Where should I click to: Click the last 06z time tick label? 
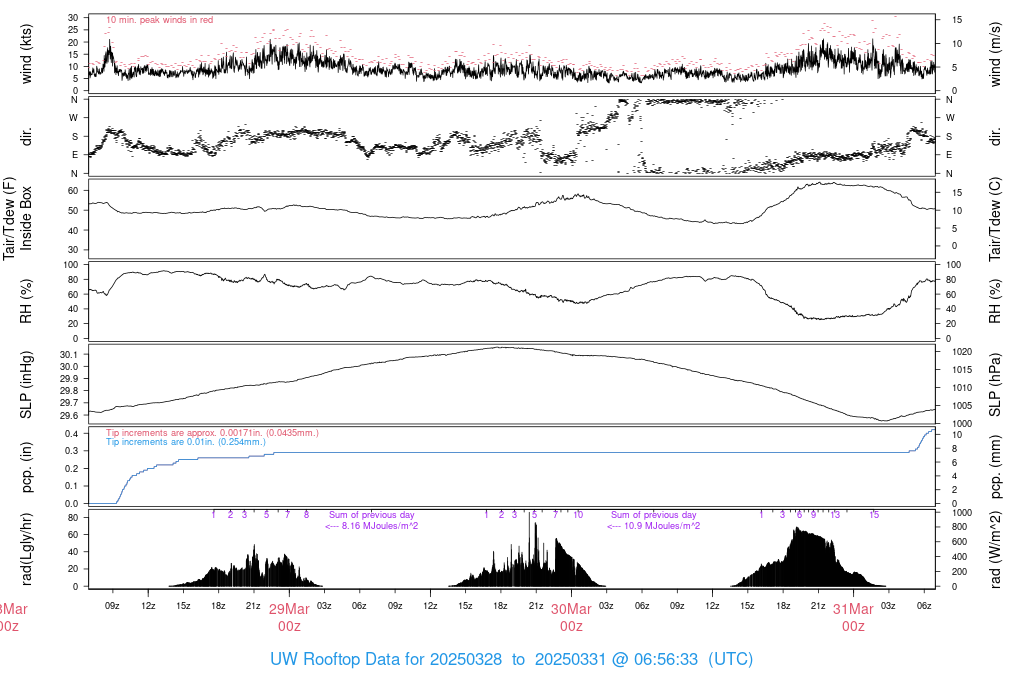click(924, 605)
